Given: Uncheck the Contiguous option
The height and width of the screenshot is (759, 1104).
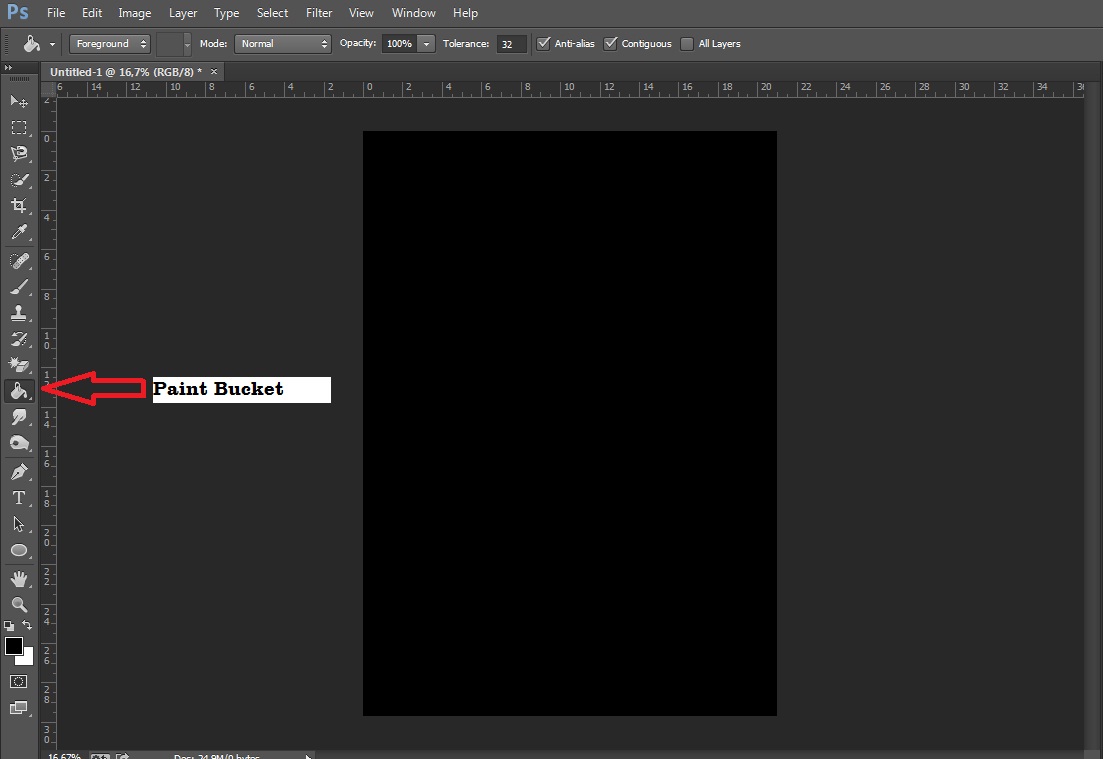Looking at the screenshot, I should pos(611,44).
